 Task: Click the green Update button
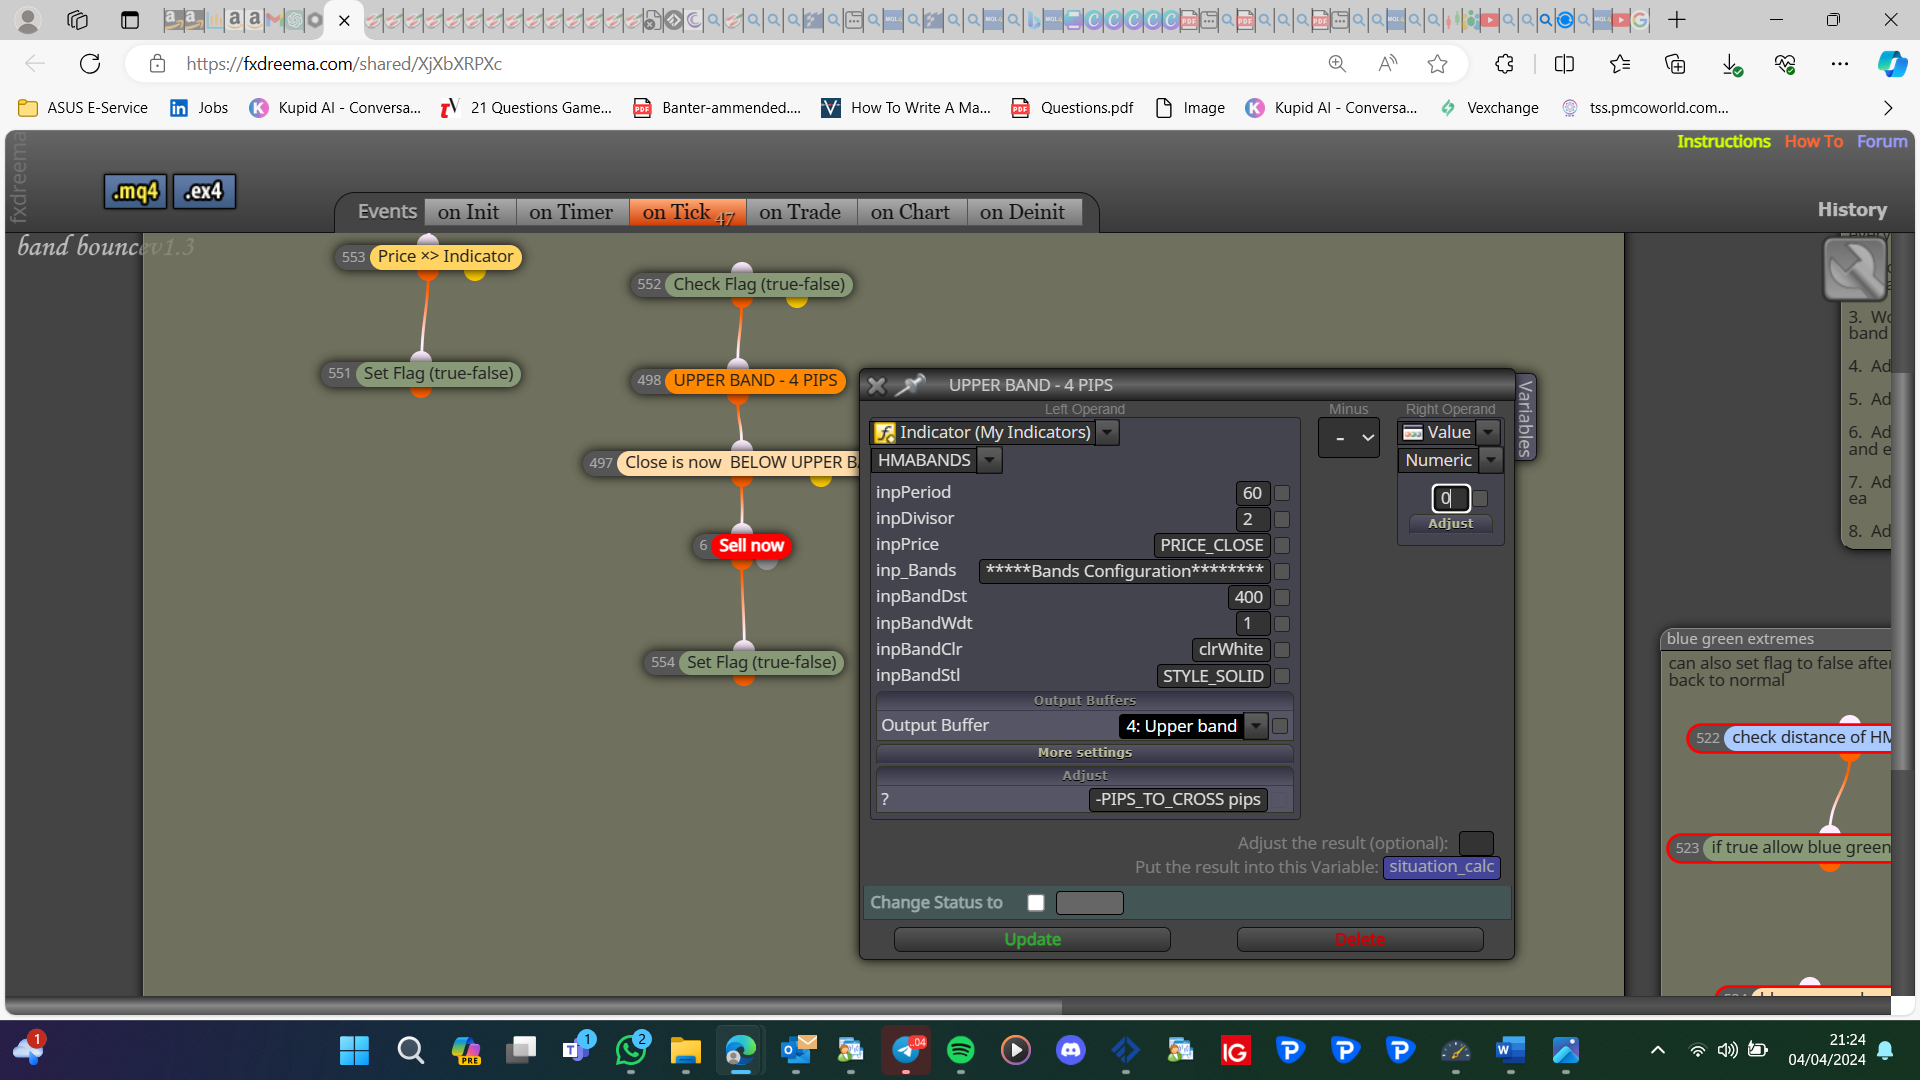[1032, 939]
